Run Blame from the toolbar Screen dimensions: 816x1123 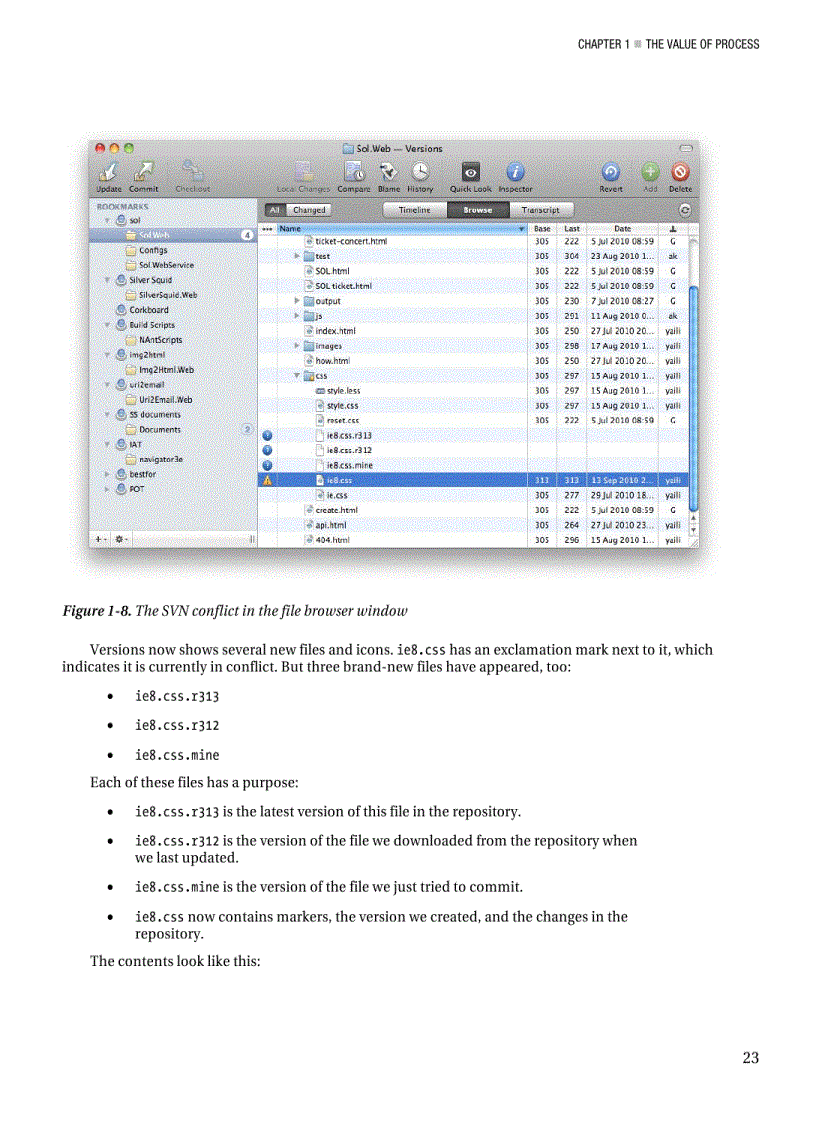pyautogui.click(x=388, y=172)
